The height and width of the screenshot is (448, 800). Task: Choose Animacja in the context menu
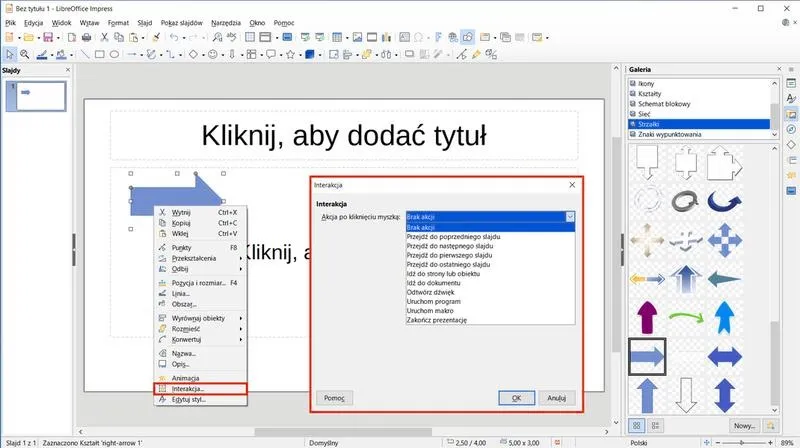tap(201, 378)
